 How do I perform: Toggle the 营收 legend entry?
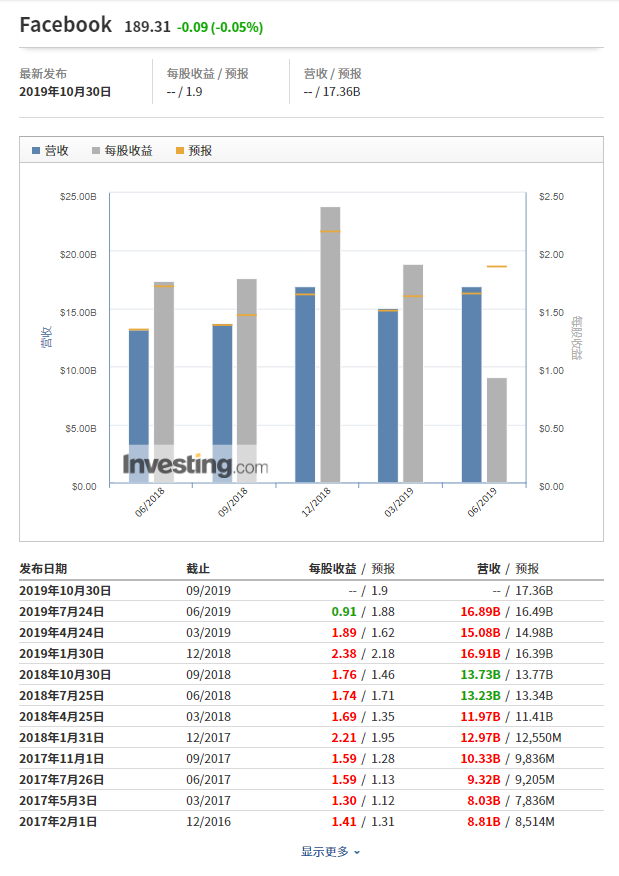50,150
